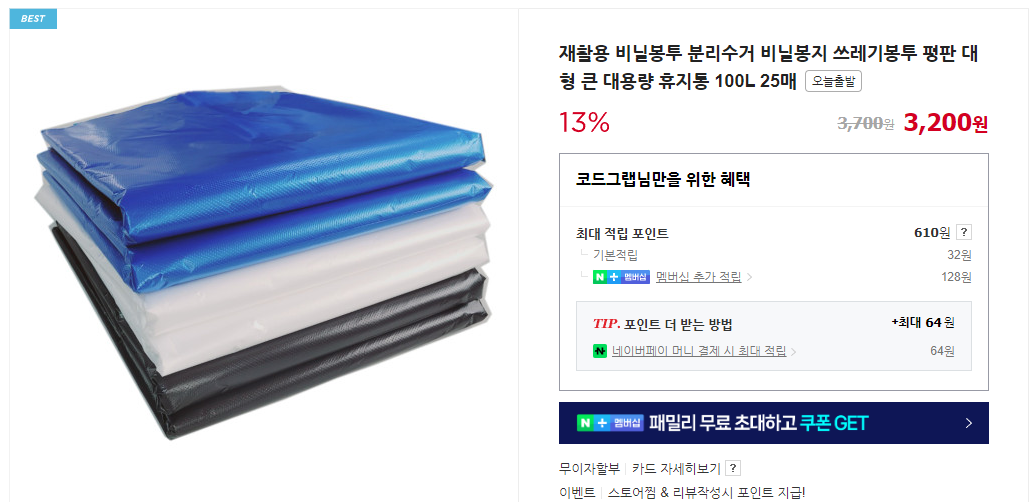Open the 멤버십 추가 적립 link

click(x=698, y=277)
